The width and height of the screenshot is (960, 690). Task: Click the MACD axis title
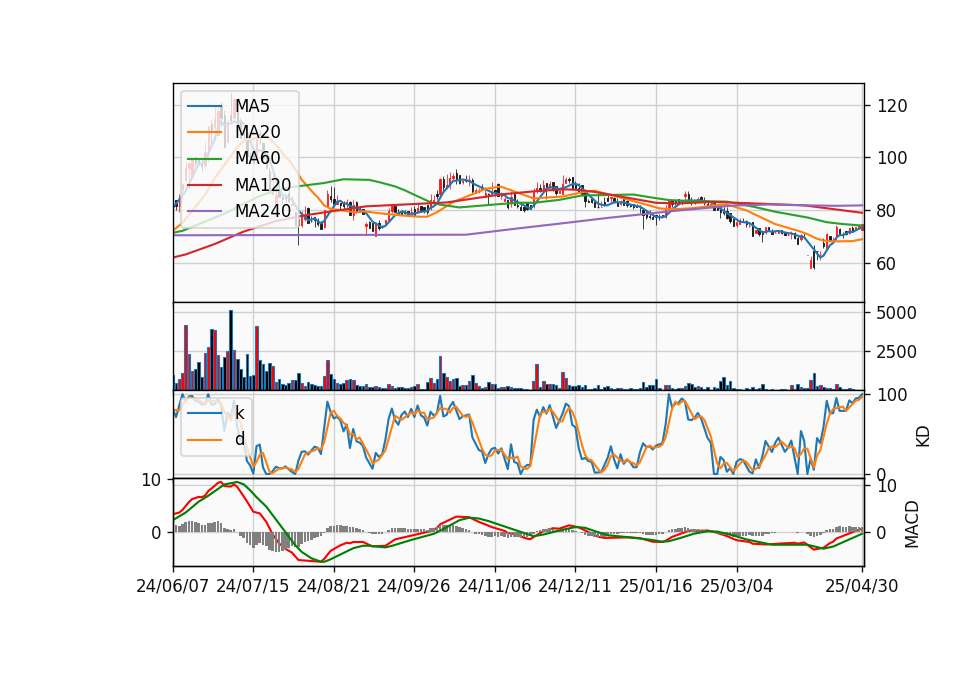point(912,524)
